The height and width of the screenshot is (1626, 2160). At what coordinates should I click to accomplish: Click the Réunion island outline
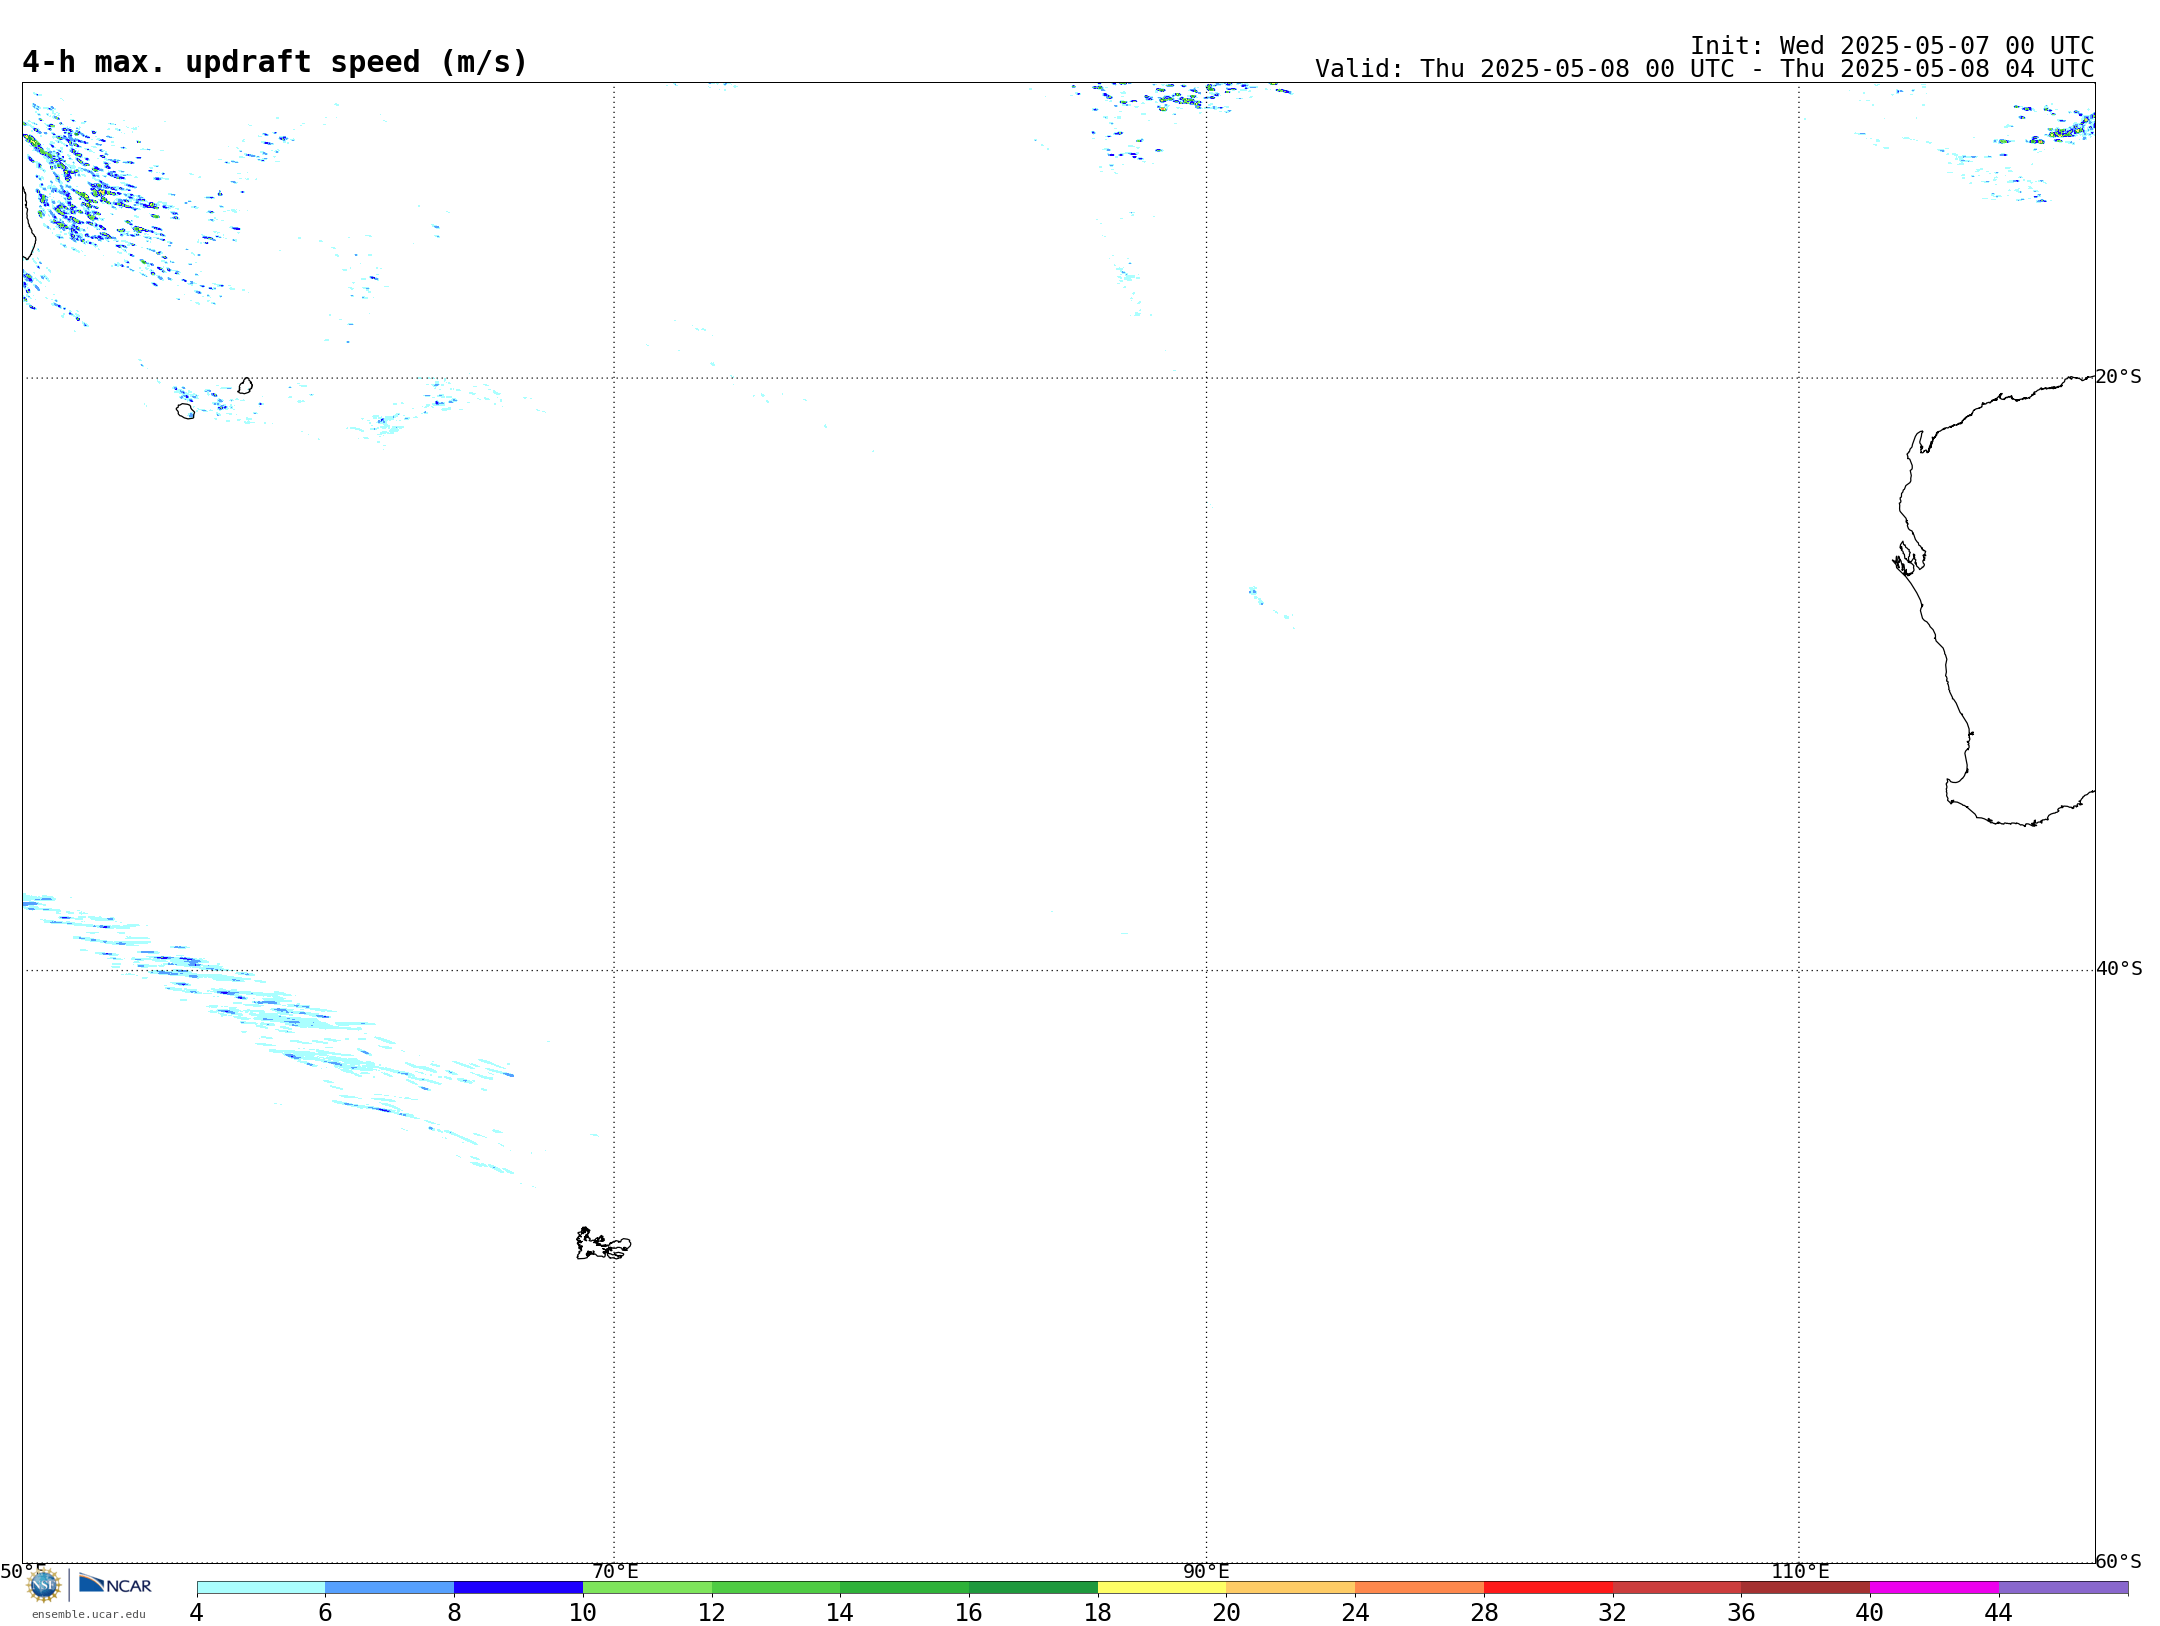pos(185,411)
